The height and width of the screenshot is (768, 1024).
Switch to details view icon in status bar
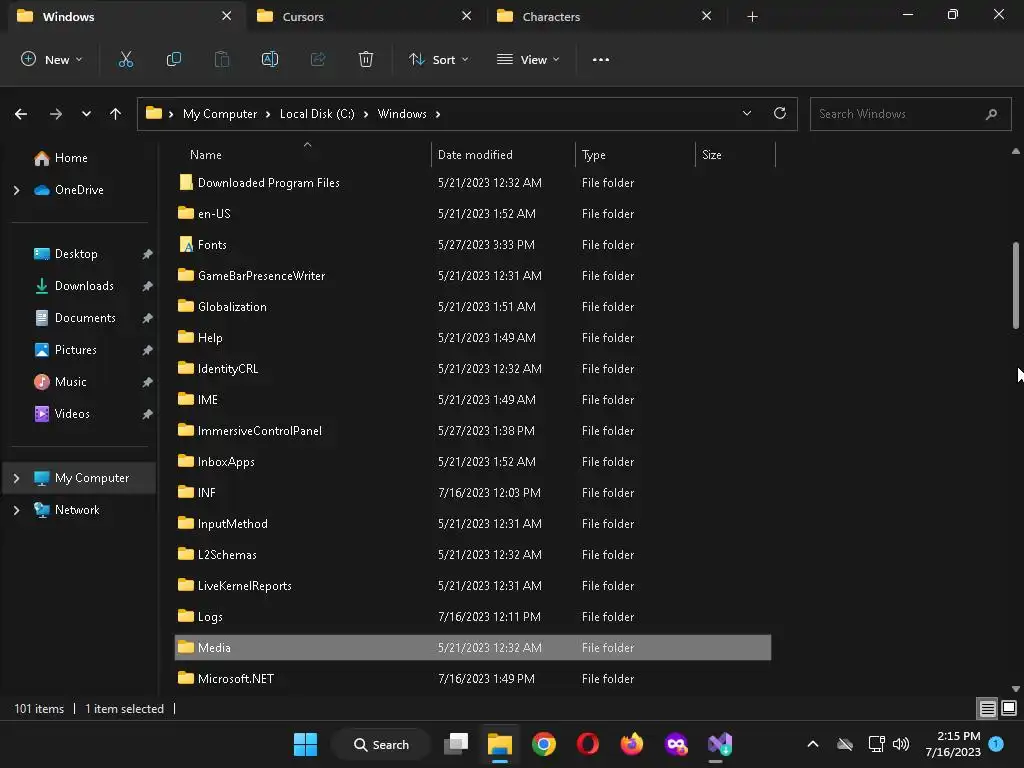coord(987,709)
